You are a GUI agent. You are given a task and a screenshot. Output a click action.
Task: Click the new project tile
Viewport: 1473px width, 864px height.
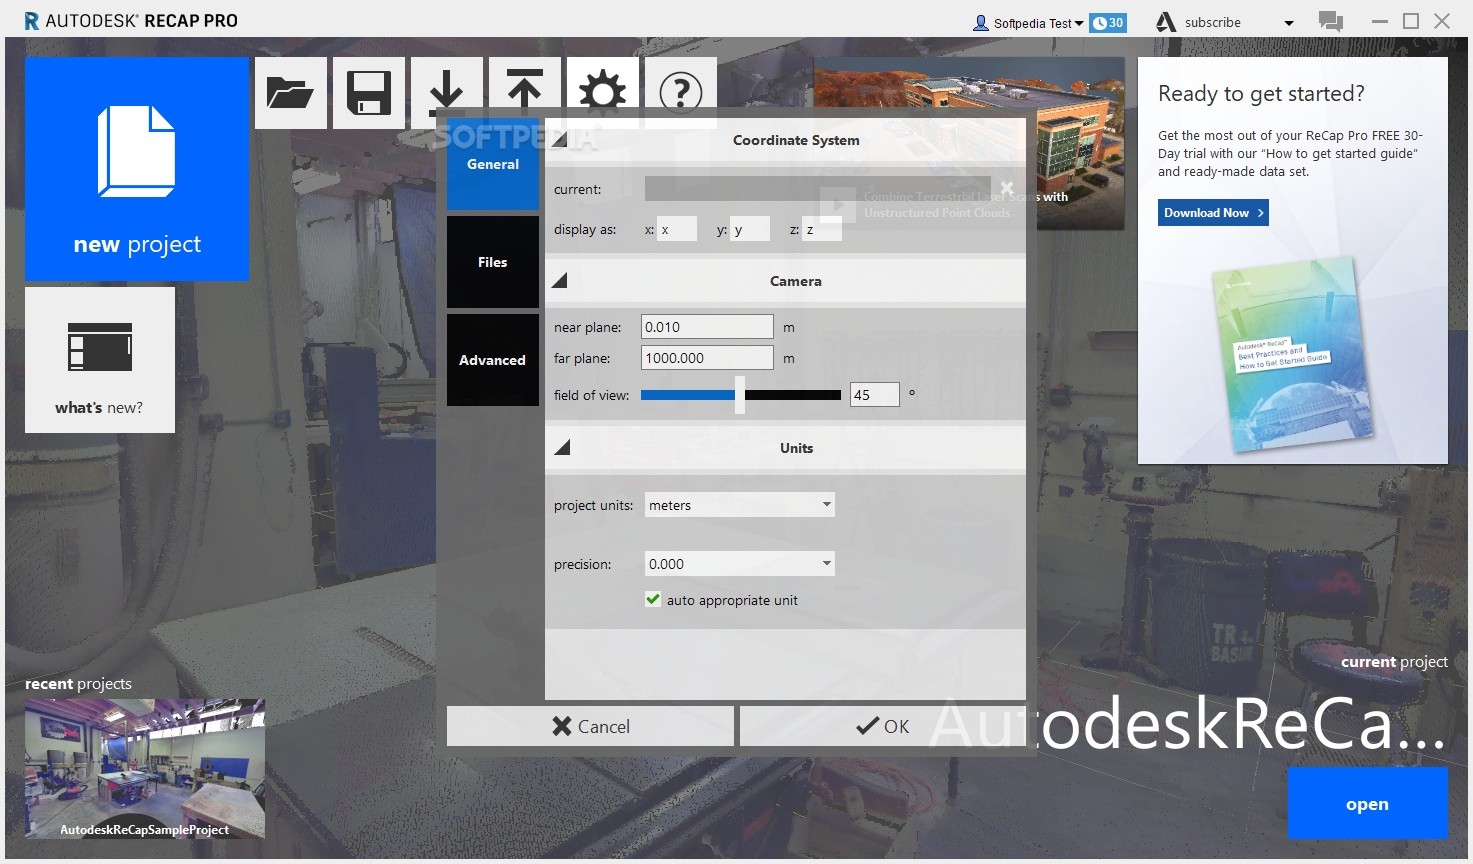point(137,169)
